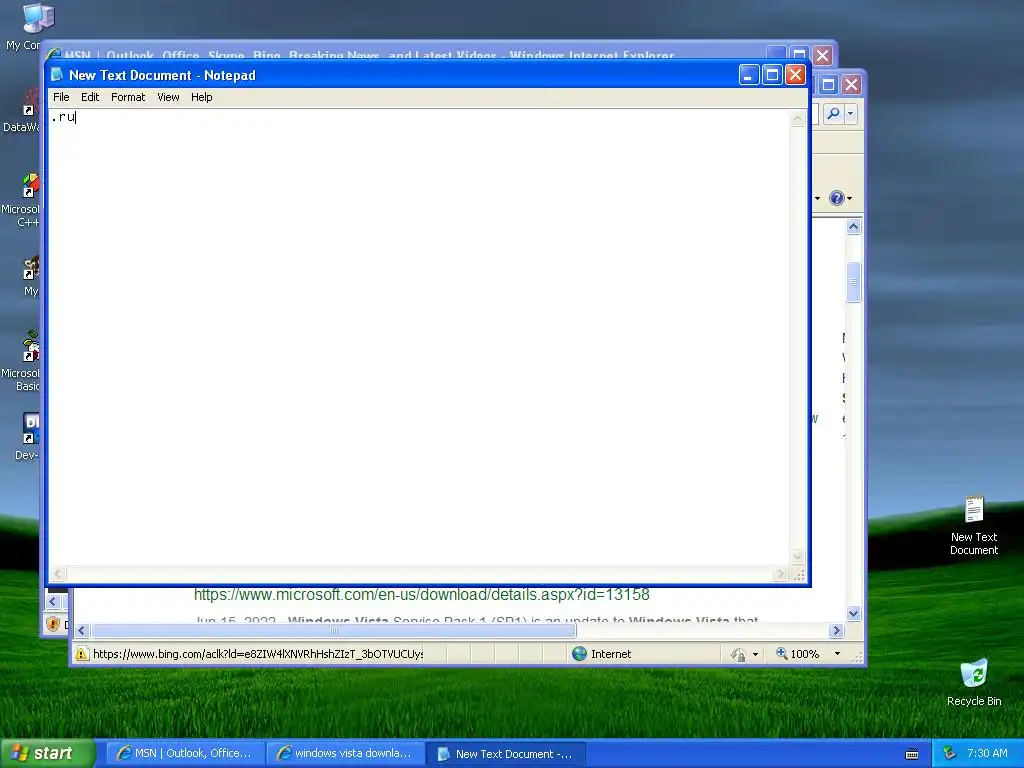Click the MSN window security shield icon
Image resolution: width=1024 pixels, height=768 pixels.
(54, 624)
